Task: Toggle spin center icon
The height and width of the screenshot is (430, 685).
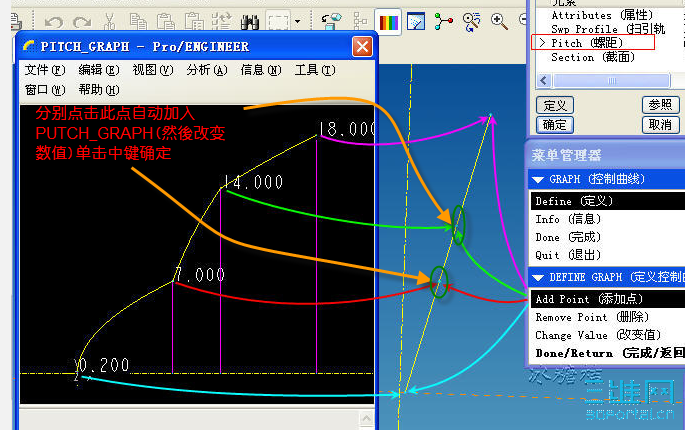Action: point(443,21)
